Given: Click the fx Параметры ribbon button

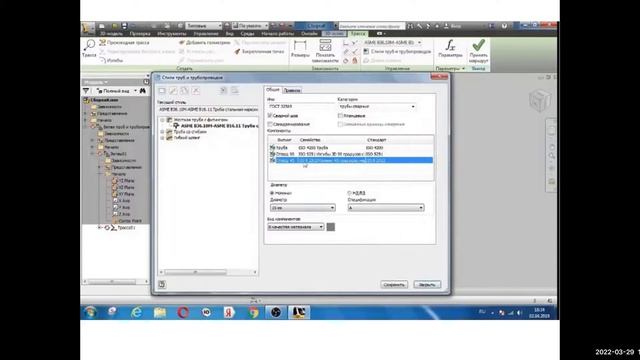Looking at the screenshot, I should 450,48.
